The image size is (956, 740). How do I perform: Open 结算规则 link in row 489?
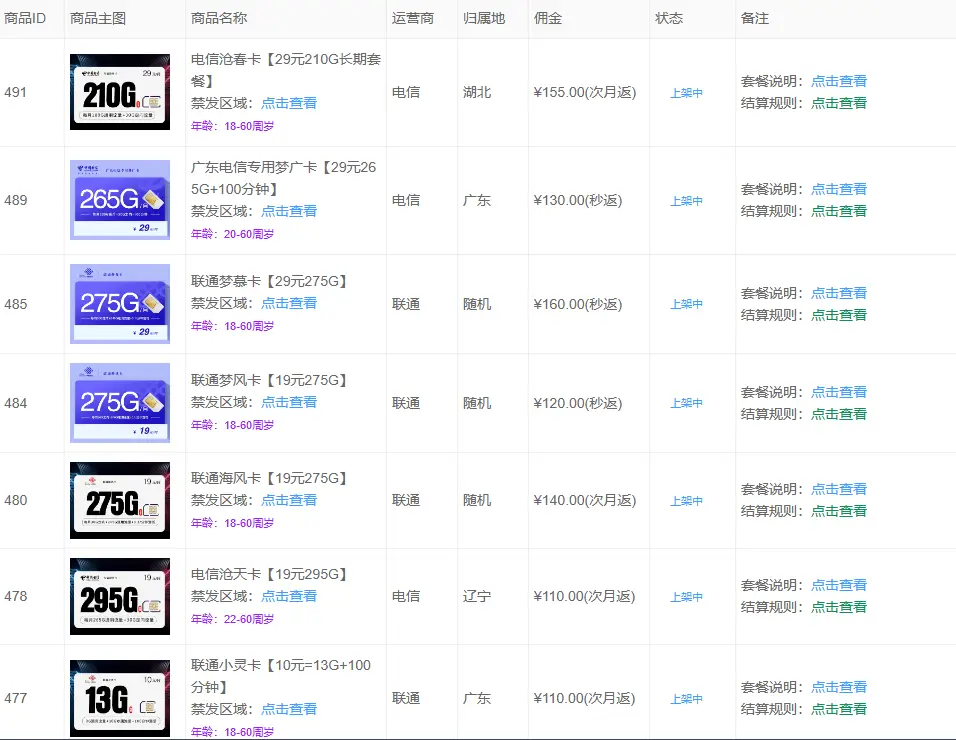pos(839,211)
